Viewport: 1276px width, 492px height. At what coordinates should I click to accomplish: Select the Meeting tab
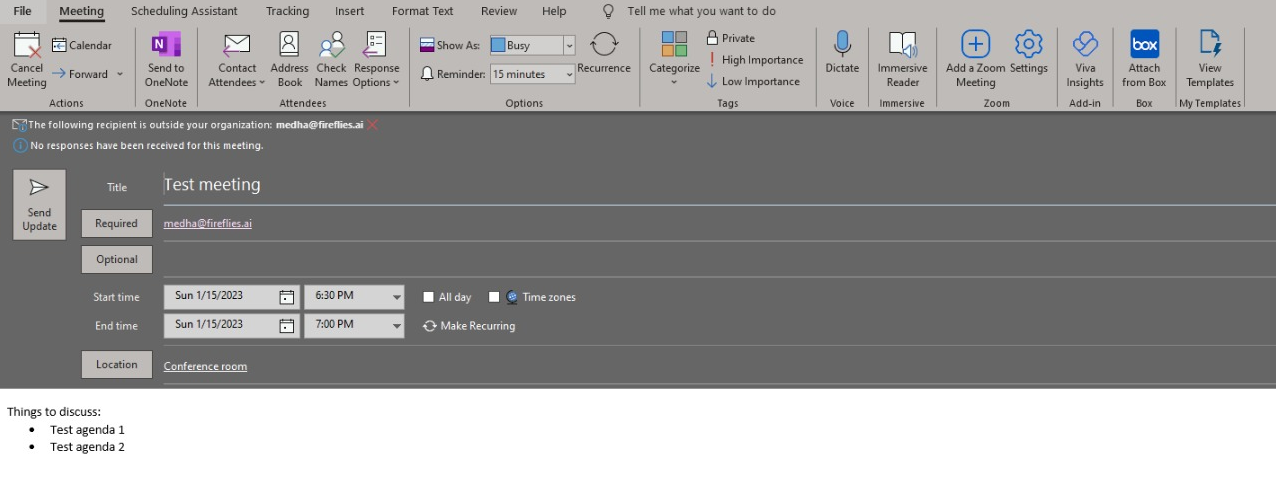click(x=81, y=11)
